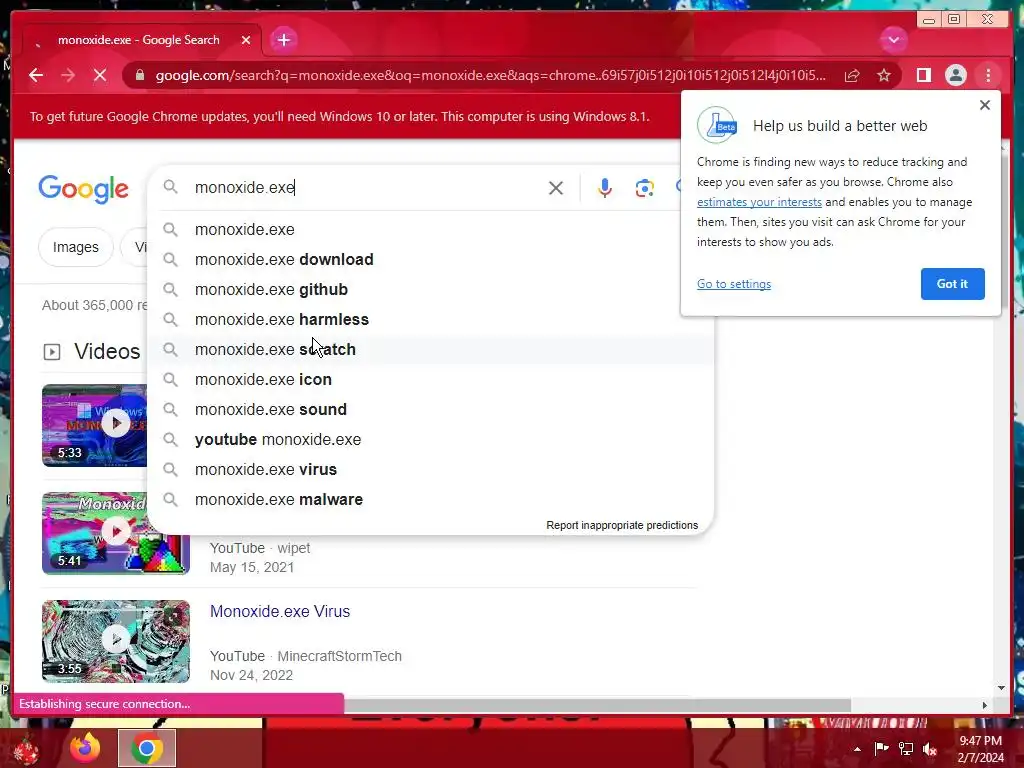
Task: Open Chrome side panel icon
Action: pos(923,75)
